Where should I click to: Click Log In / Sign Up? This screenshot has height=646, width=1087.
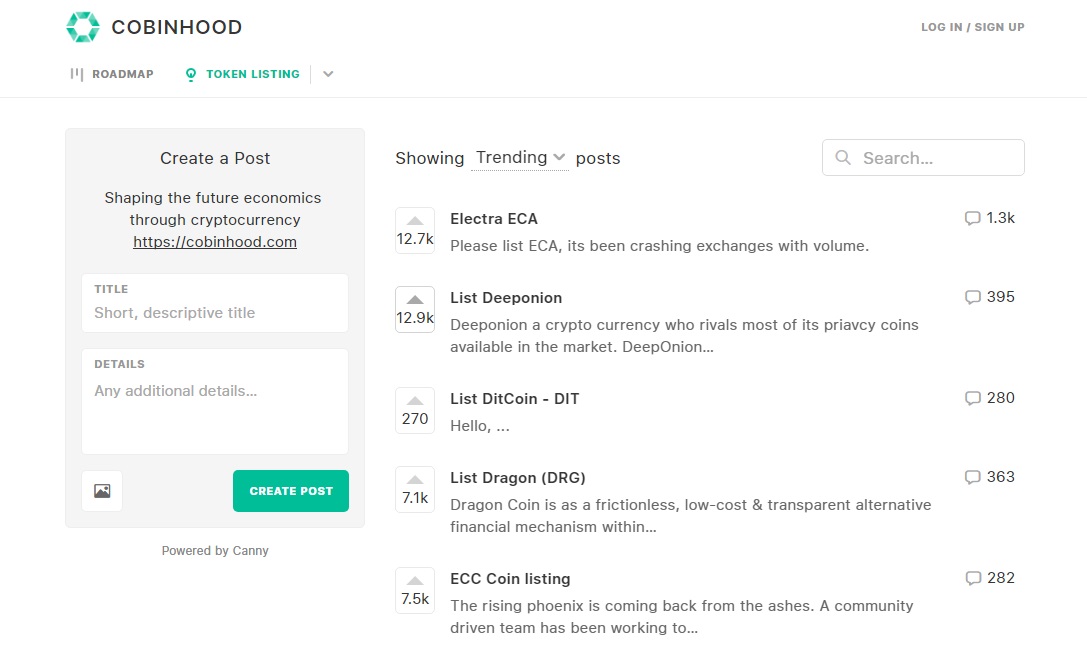tap(973, 27)
